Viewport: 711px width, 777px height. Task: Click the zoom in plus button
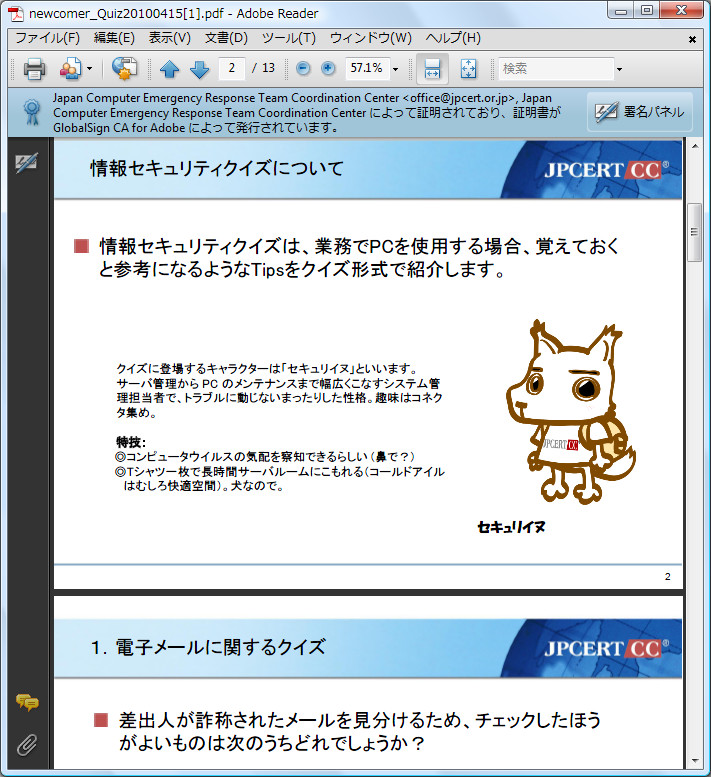coord(328,68)
